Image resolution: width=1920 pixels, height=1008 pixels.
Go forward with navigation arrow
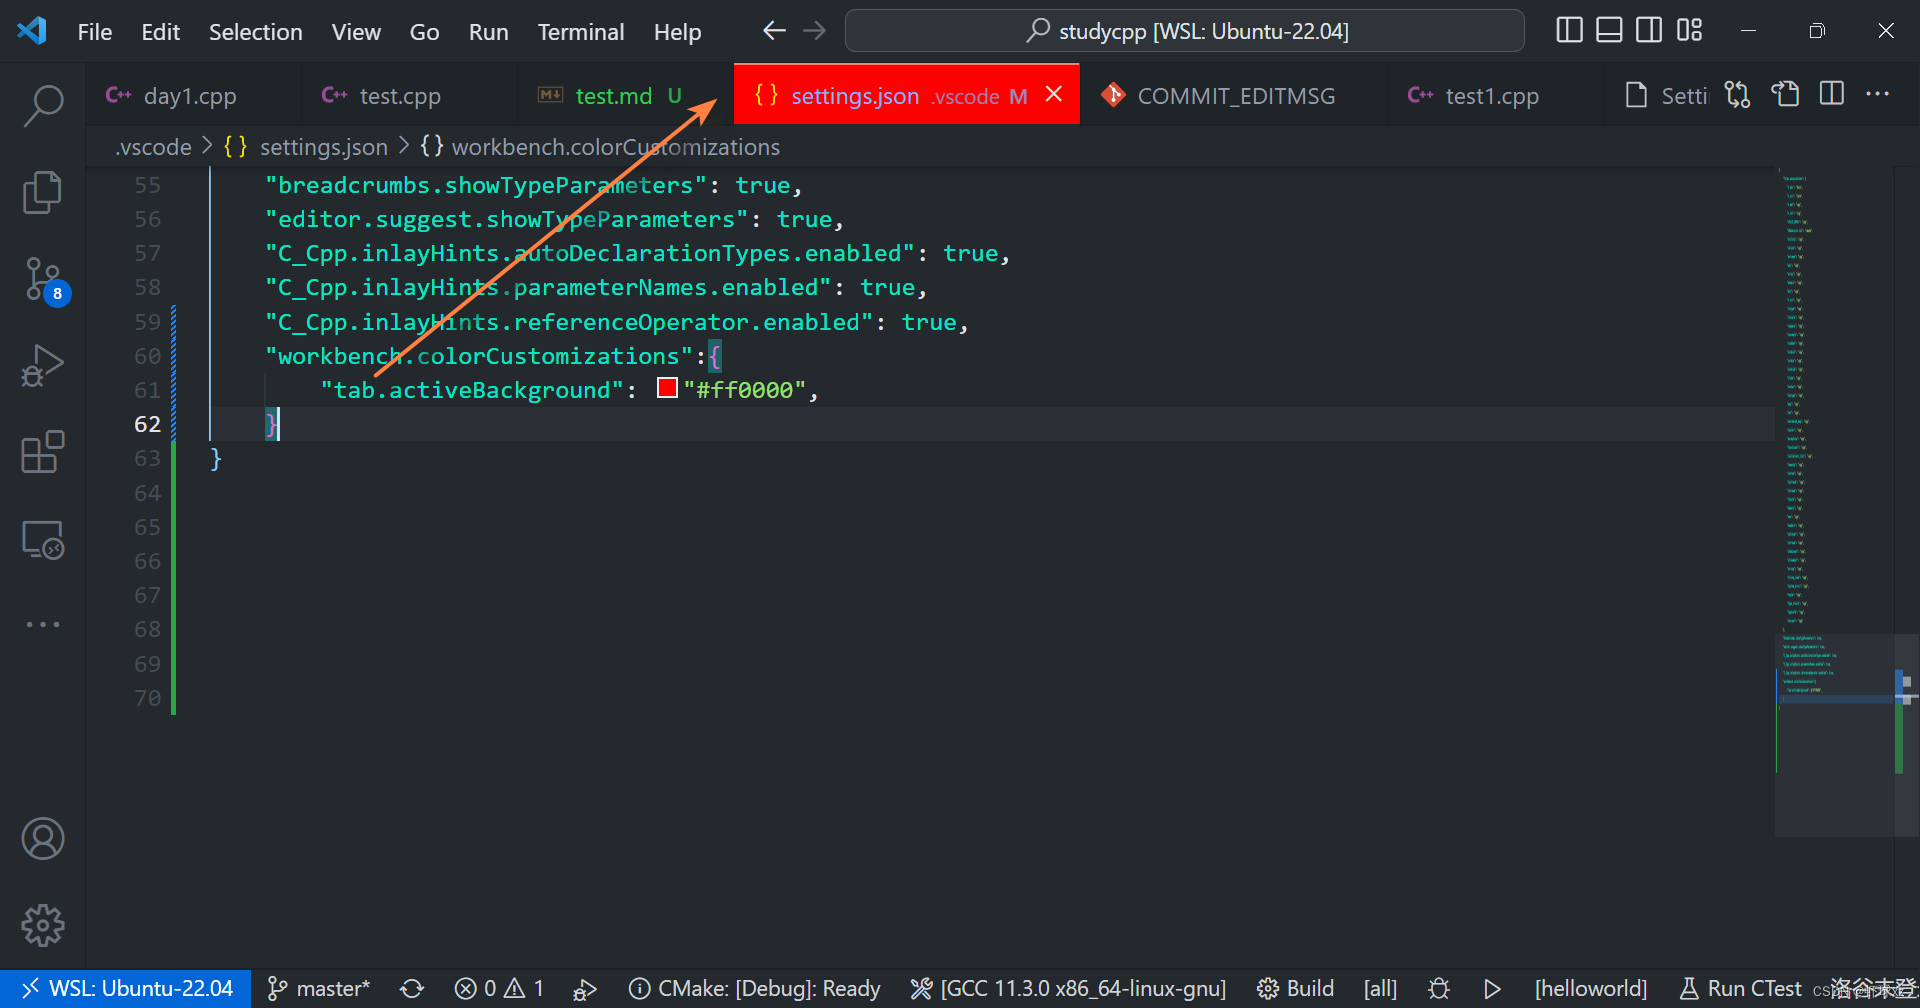[x=815, y=31]
